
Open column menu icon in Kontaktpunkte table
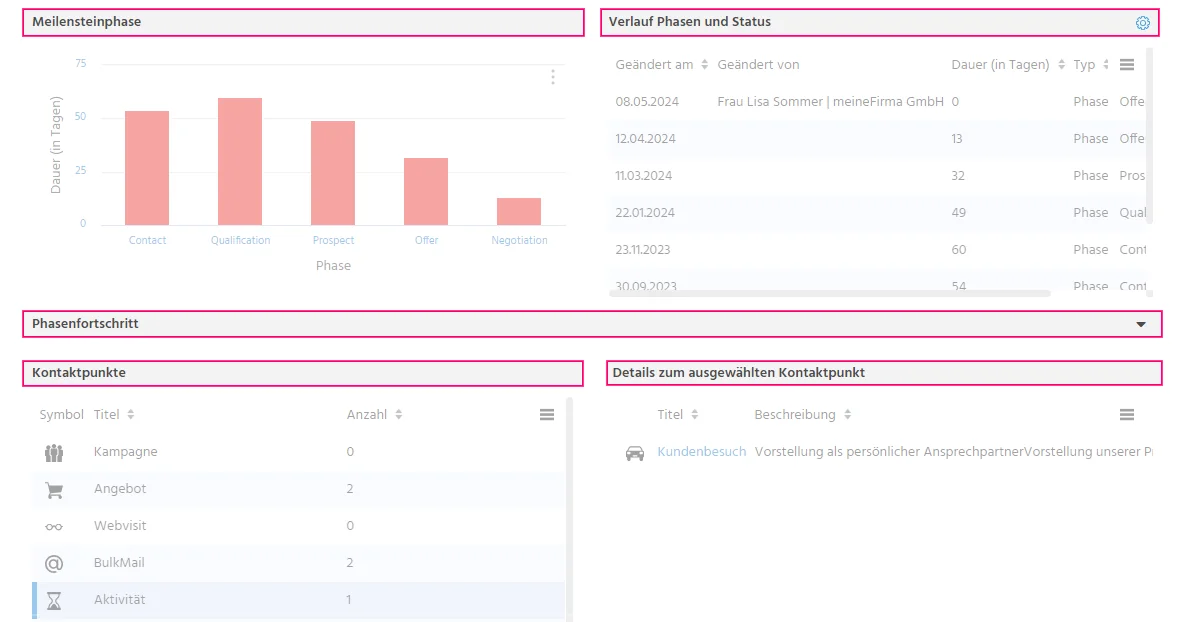point(547,414)
